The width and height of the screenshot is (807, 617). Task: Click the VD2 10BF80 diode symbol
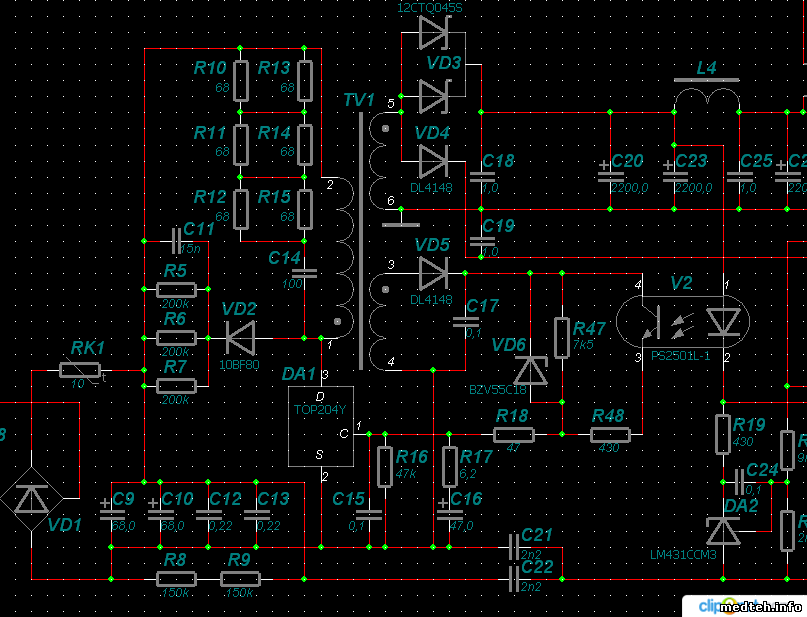[x=240, y=337]
